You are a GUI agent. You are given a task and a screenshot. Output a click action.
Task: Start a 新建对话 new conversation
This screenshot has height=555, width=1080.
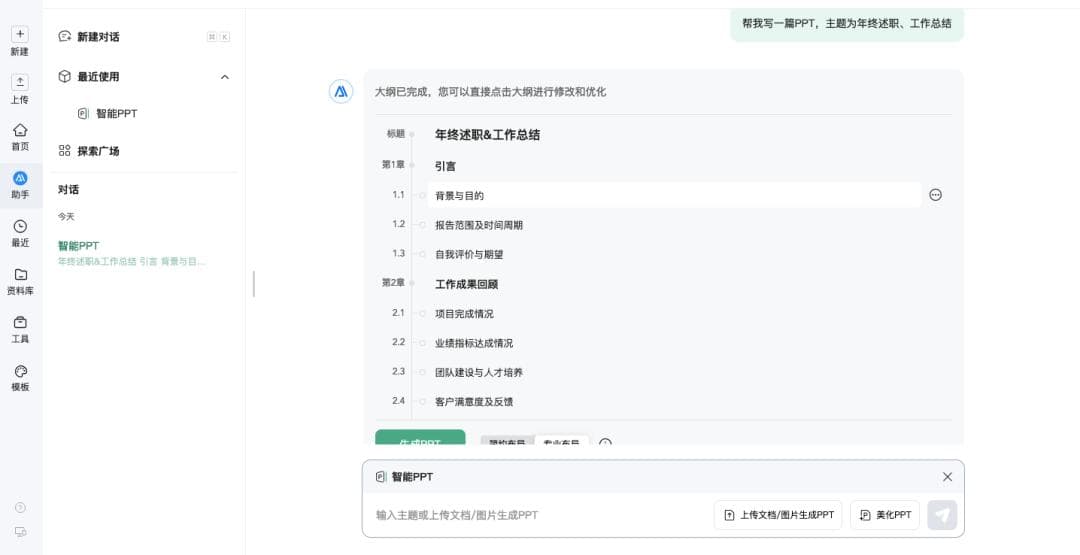[98, 37]
